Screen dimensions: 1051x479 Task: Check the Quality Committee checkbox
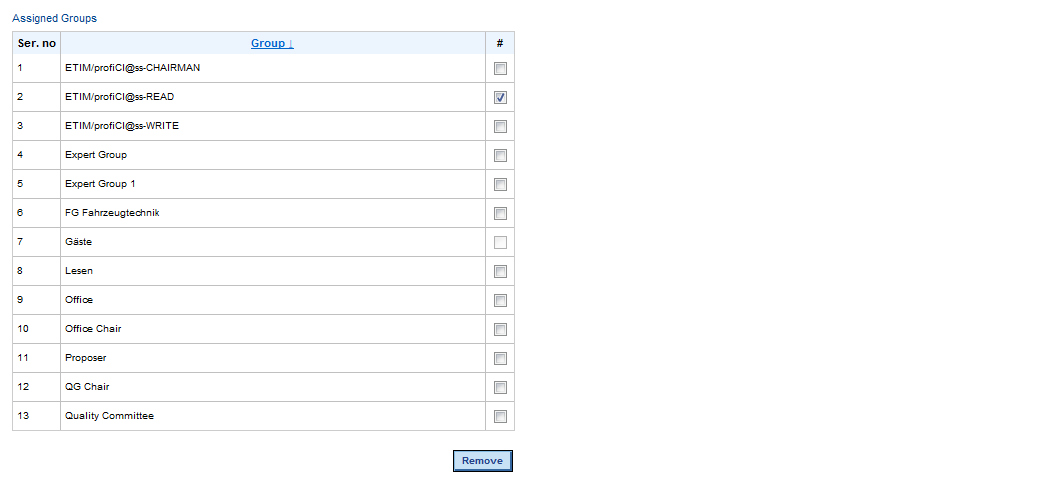point(500,417)
